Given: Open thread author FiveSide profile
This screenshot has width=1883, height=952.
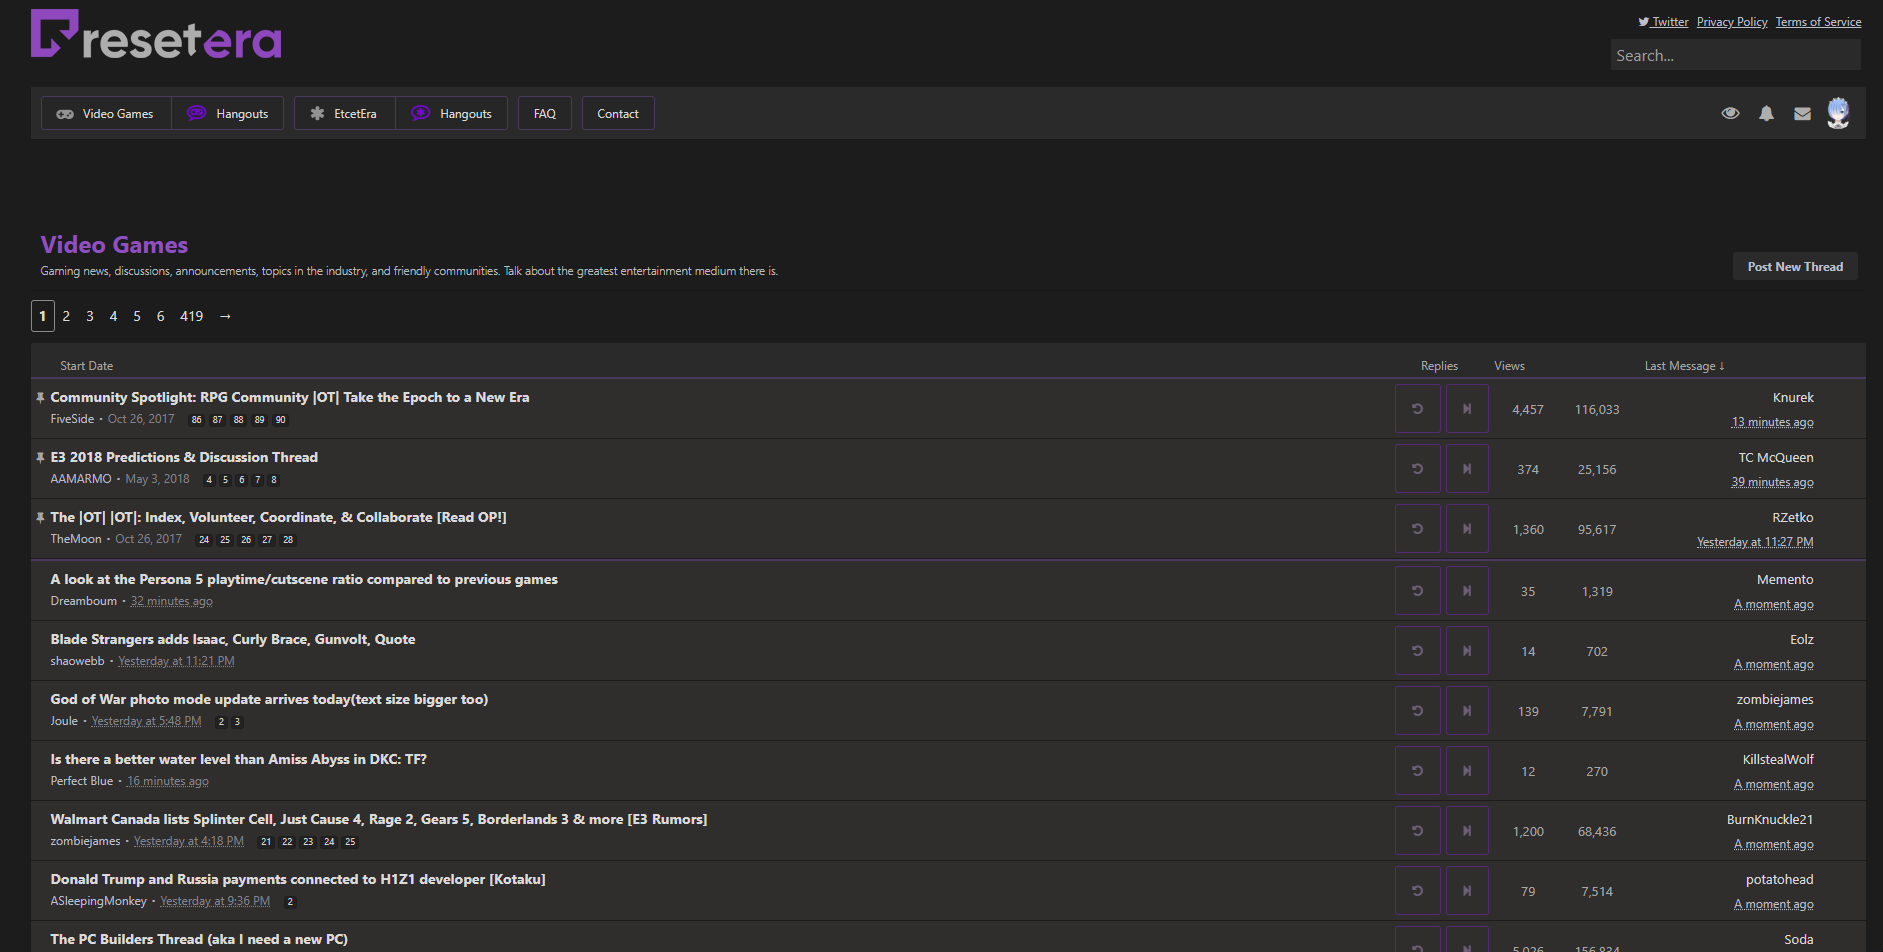Looking at the screenshot, I should click(72, 419).
